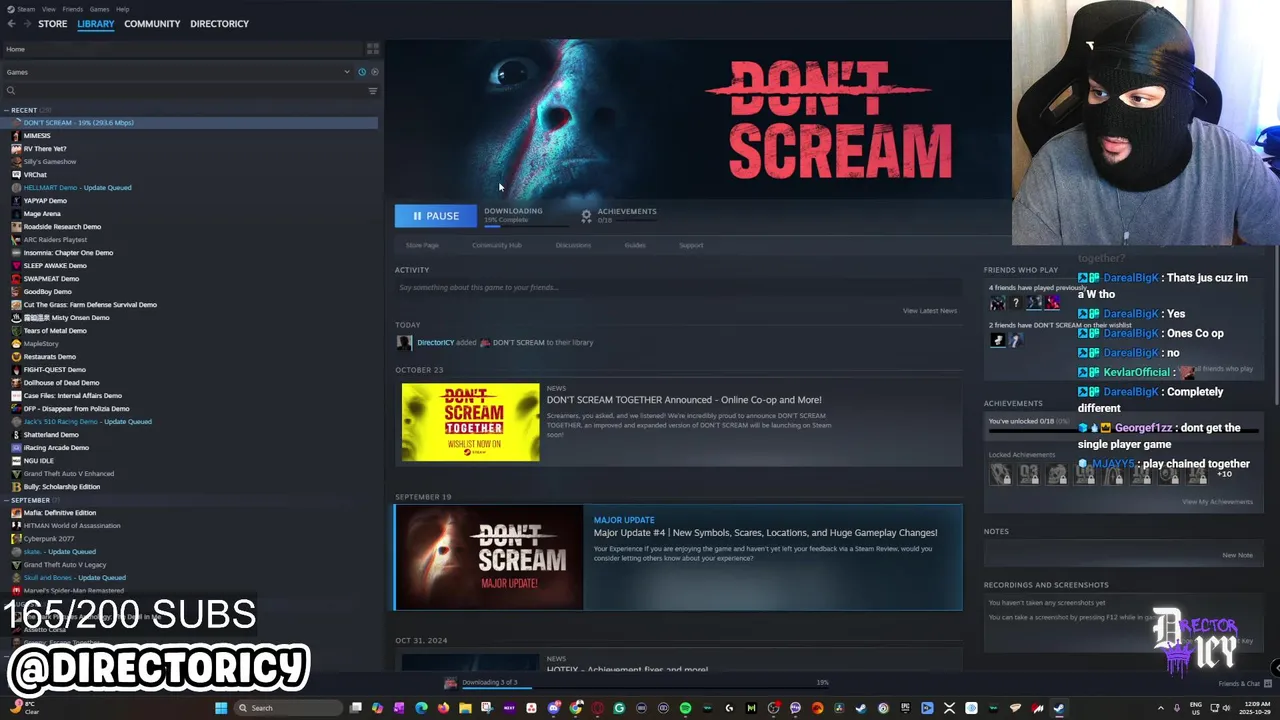Select the downloading DON'T SCREAM entry
The width and height of the screenshot is (1280, 720).
point(190,123)
